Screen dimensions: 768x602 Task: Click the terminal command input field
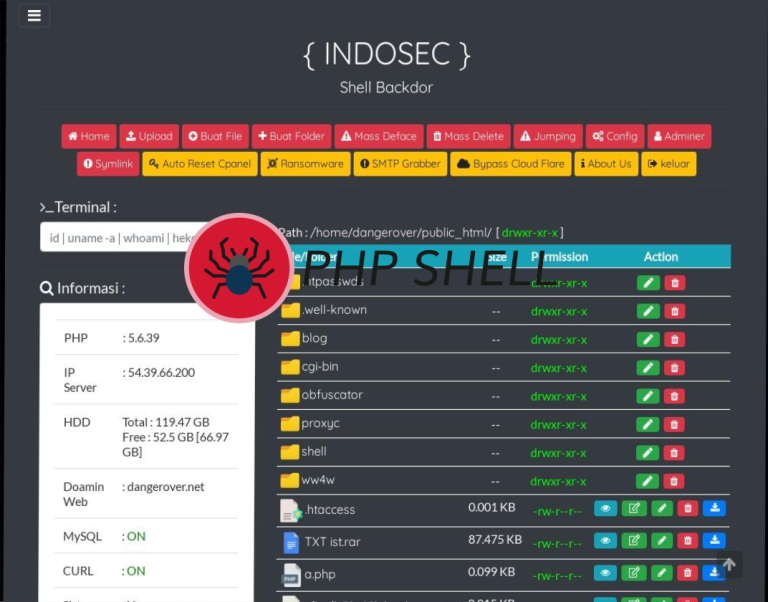(x=115, y=237)
